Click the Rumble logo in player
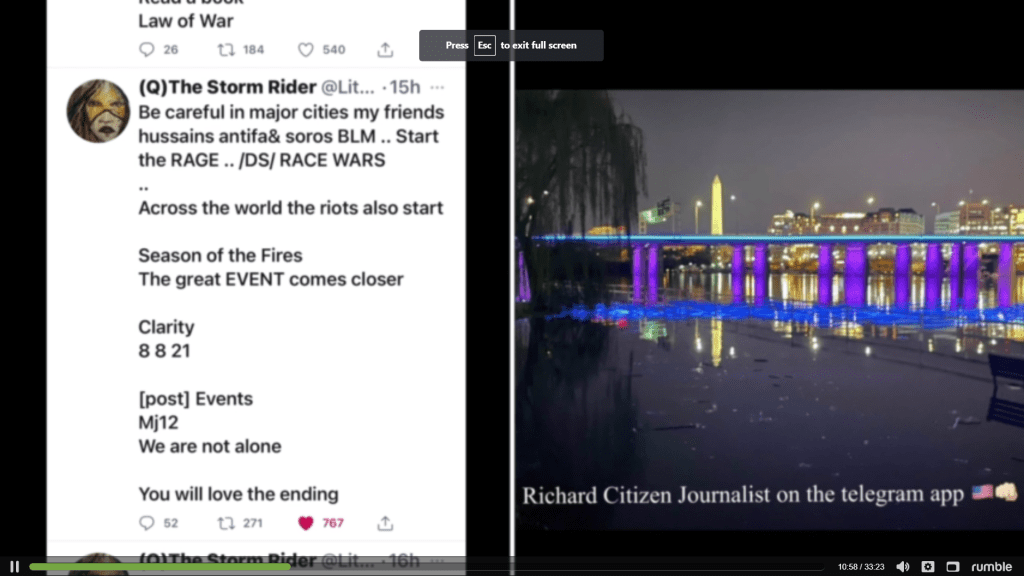 coord(991,566)
